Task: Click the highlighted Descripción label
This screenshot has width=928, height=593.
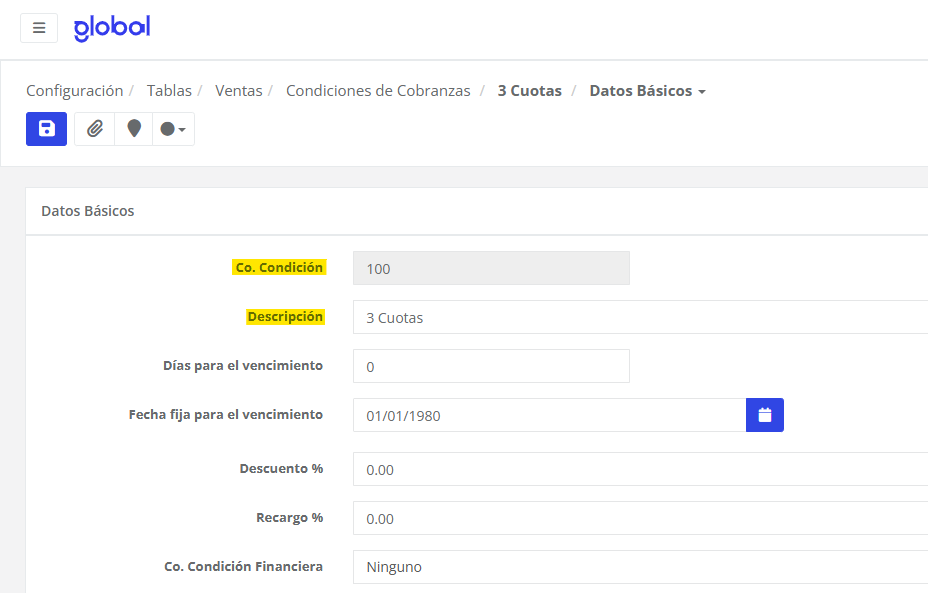Action: (285, 317)
